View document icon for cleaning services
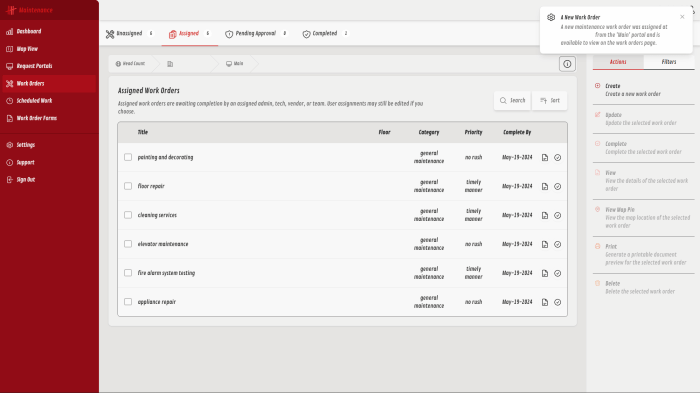Image resolution: width=700 pixels, height=393 pixels. 545,216
